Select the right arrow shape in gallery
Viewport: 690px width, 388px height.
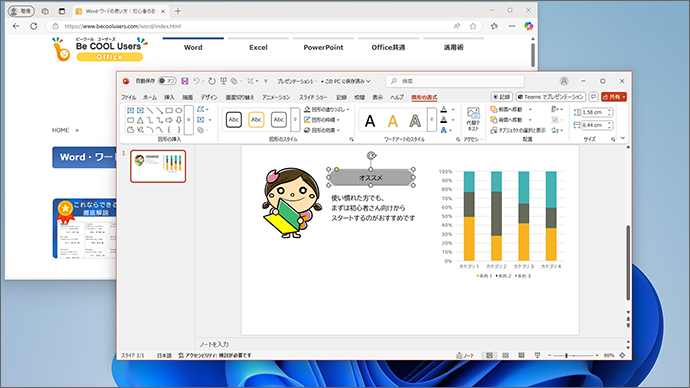click(169, 120)
